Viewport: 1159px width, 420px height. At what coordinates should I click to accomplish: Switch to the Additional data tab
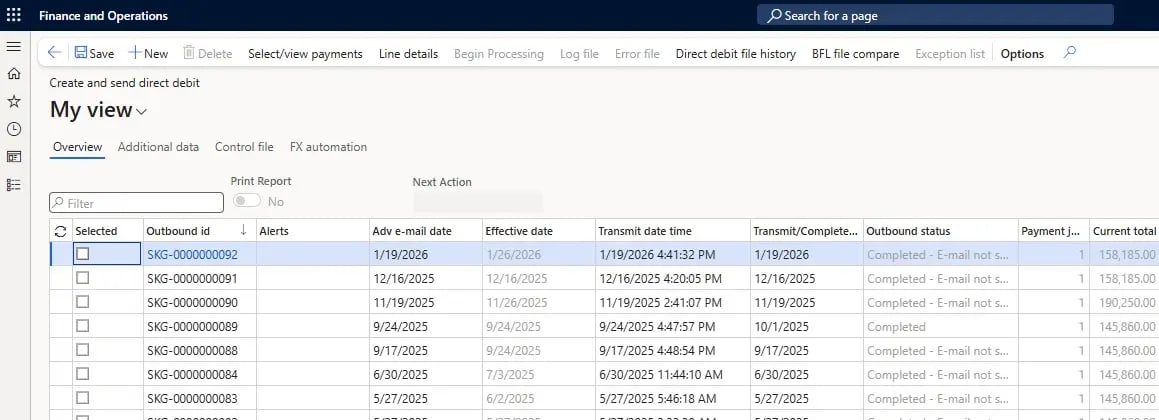tap(158, 147)
